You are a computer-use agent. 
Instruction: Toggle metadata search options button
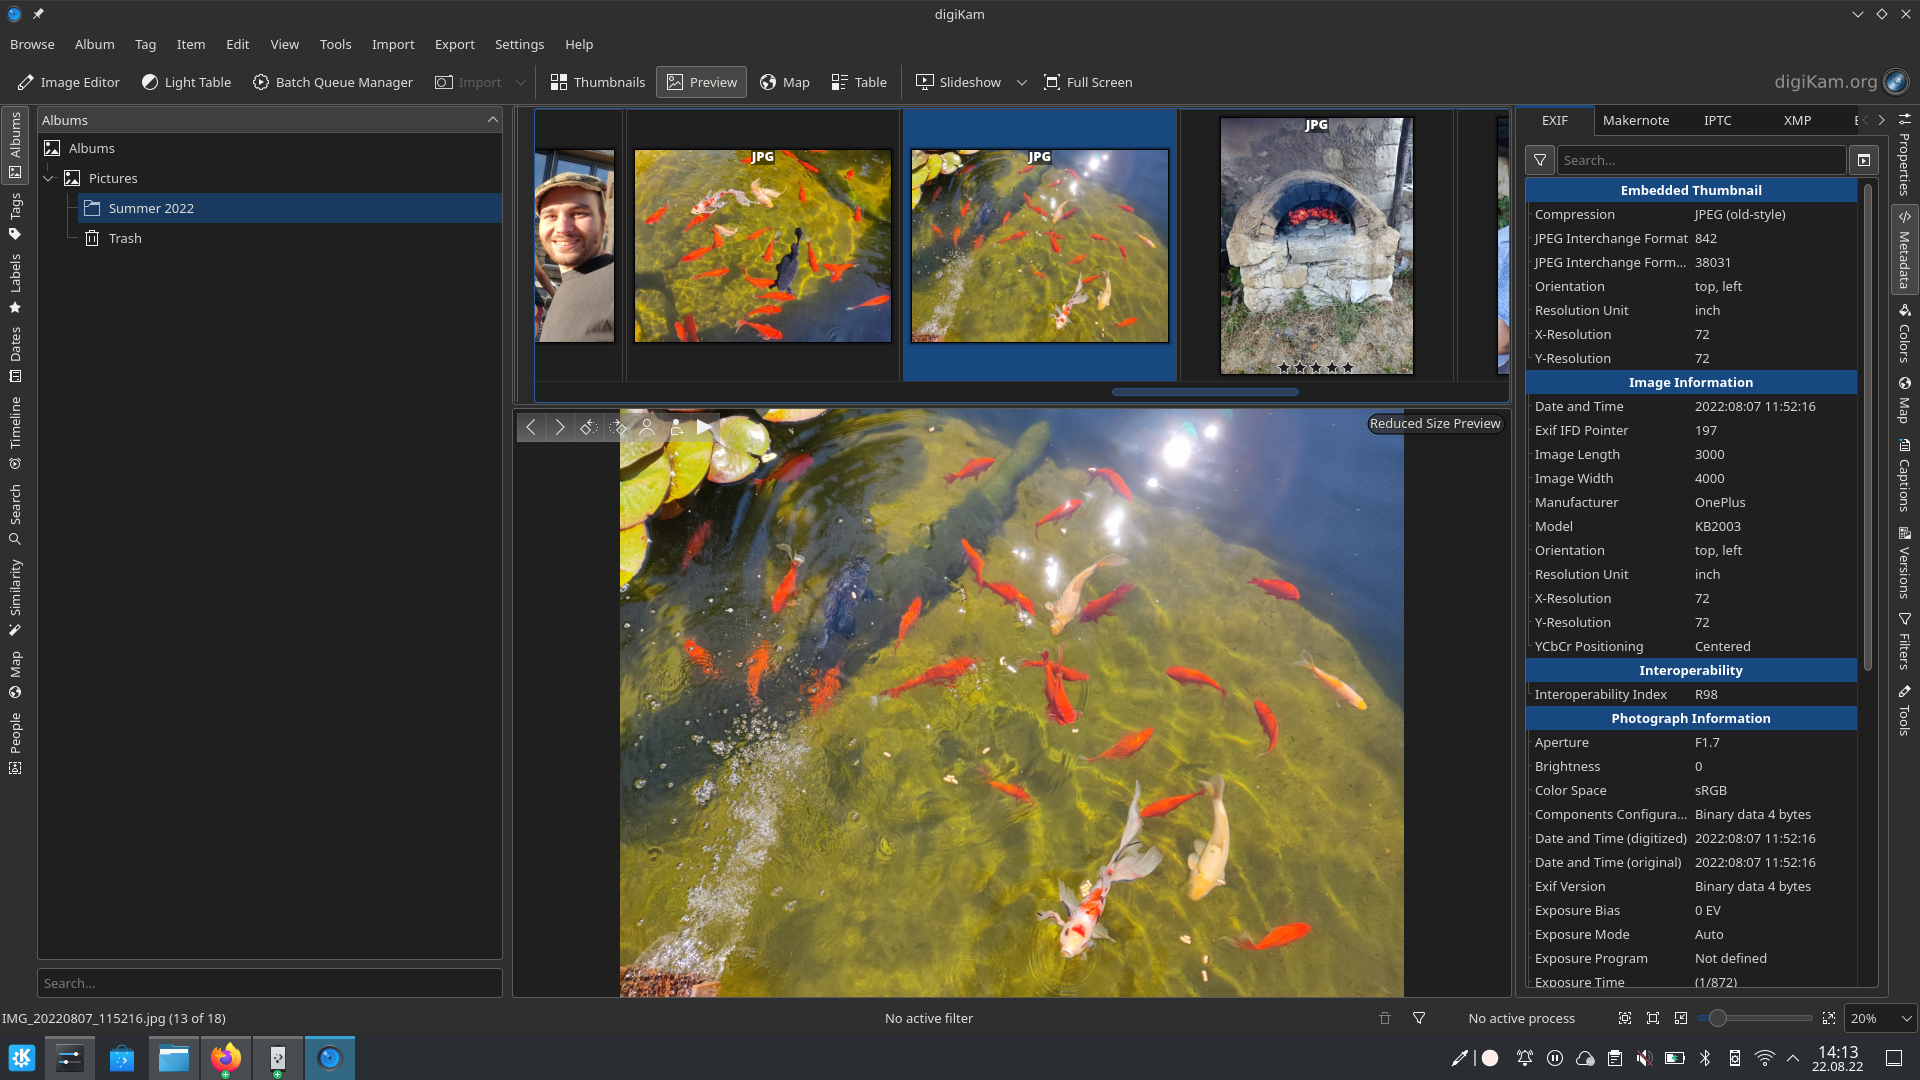tap(1864, 160)
